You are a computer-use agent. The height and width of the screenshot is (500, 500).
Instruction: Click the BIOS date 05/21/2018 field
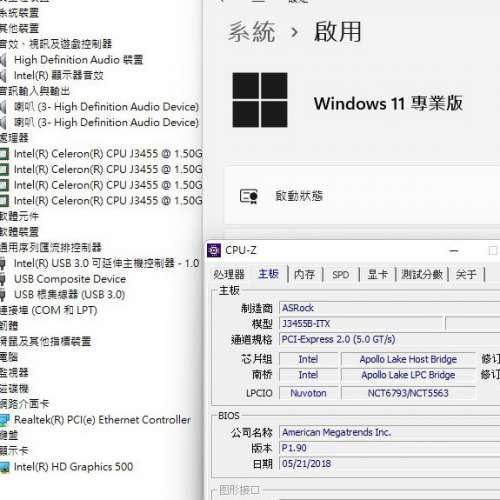click(x=389, y=464)
